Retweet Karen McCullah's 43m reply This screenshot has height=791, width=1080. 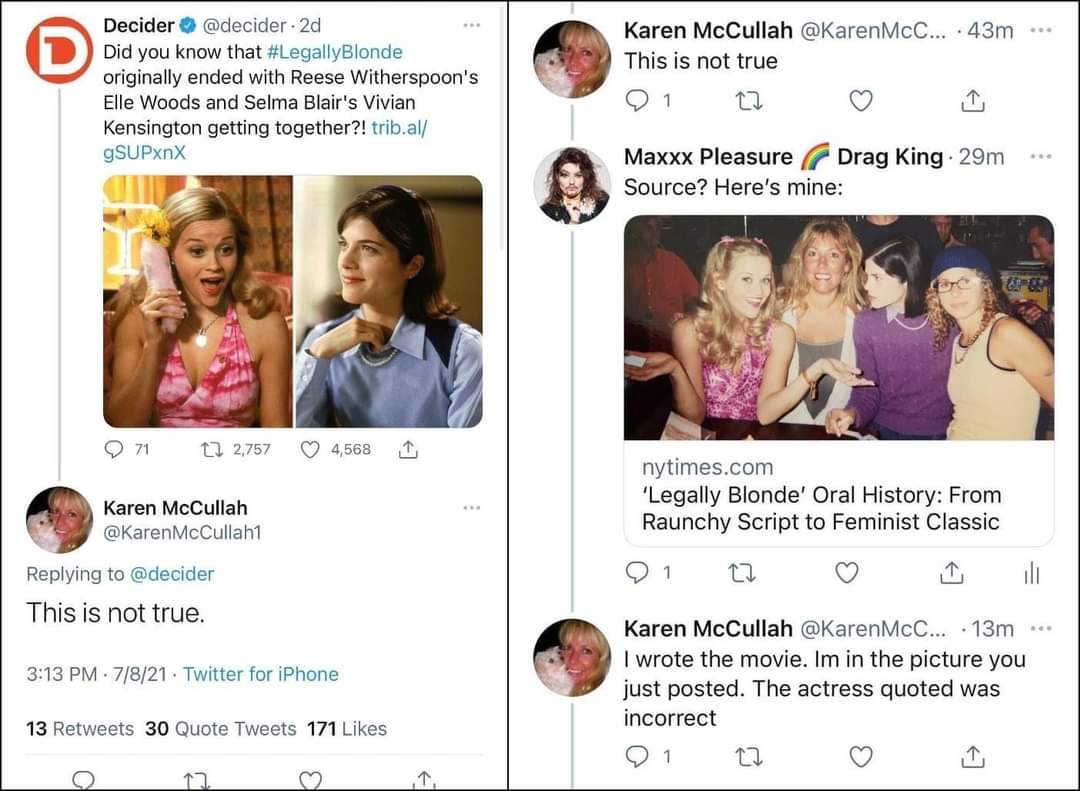(x=745, y=100)
